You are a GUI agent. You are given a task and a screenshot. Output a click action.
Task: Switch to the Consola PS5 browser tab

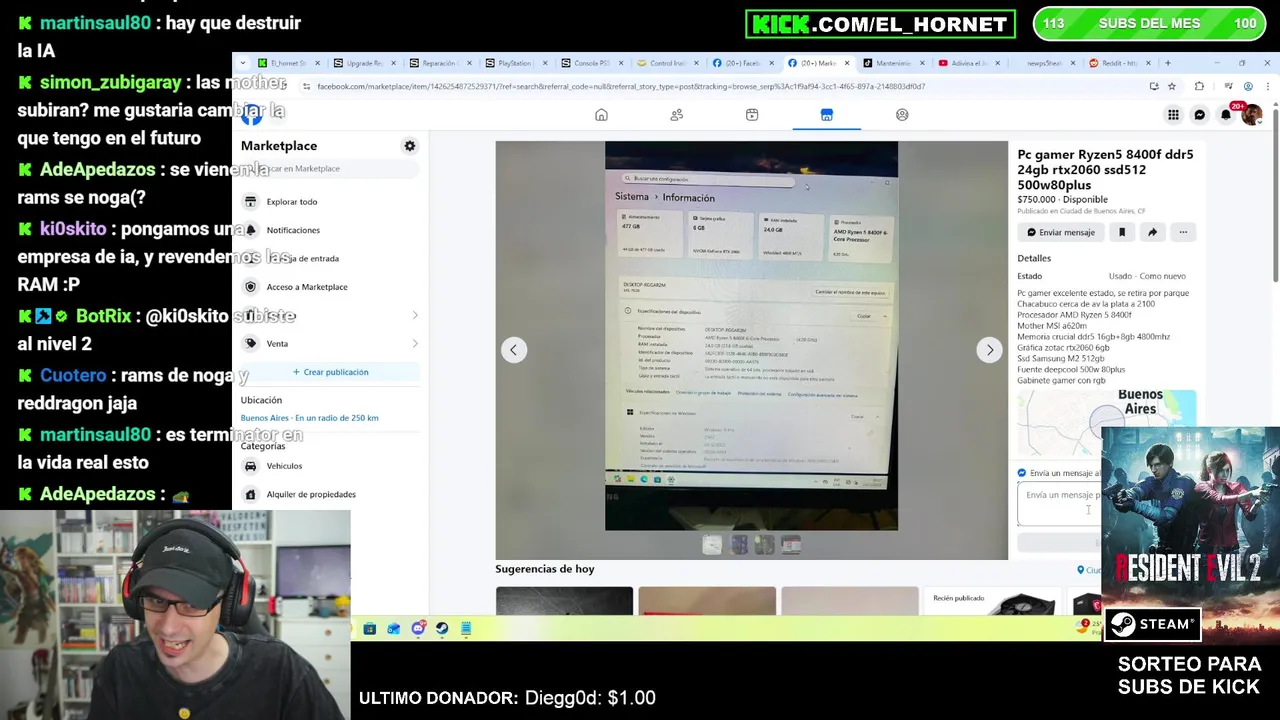coord(592,63)
